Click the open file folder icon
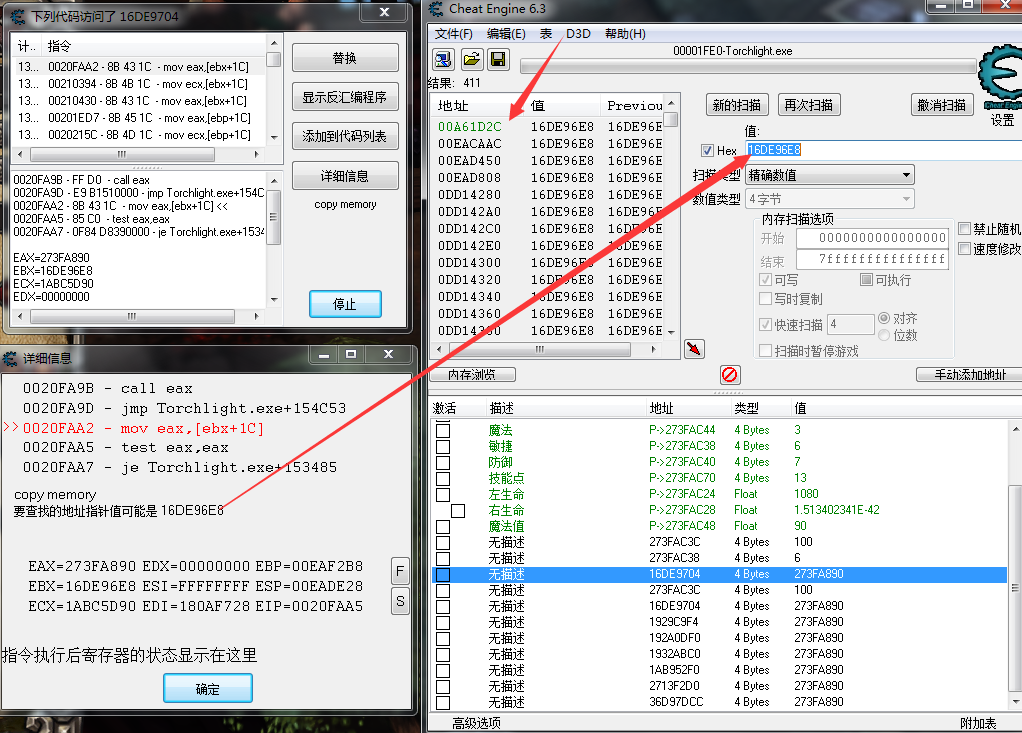This screenshot has width=1022, height=733. pos(471,60)
